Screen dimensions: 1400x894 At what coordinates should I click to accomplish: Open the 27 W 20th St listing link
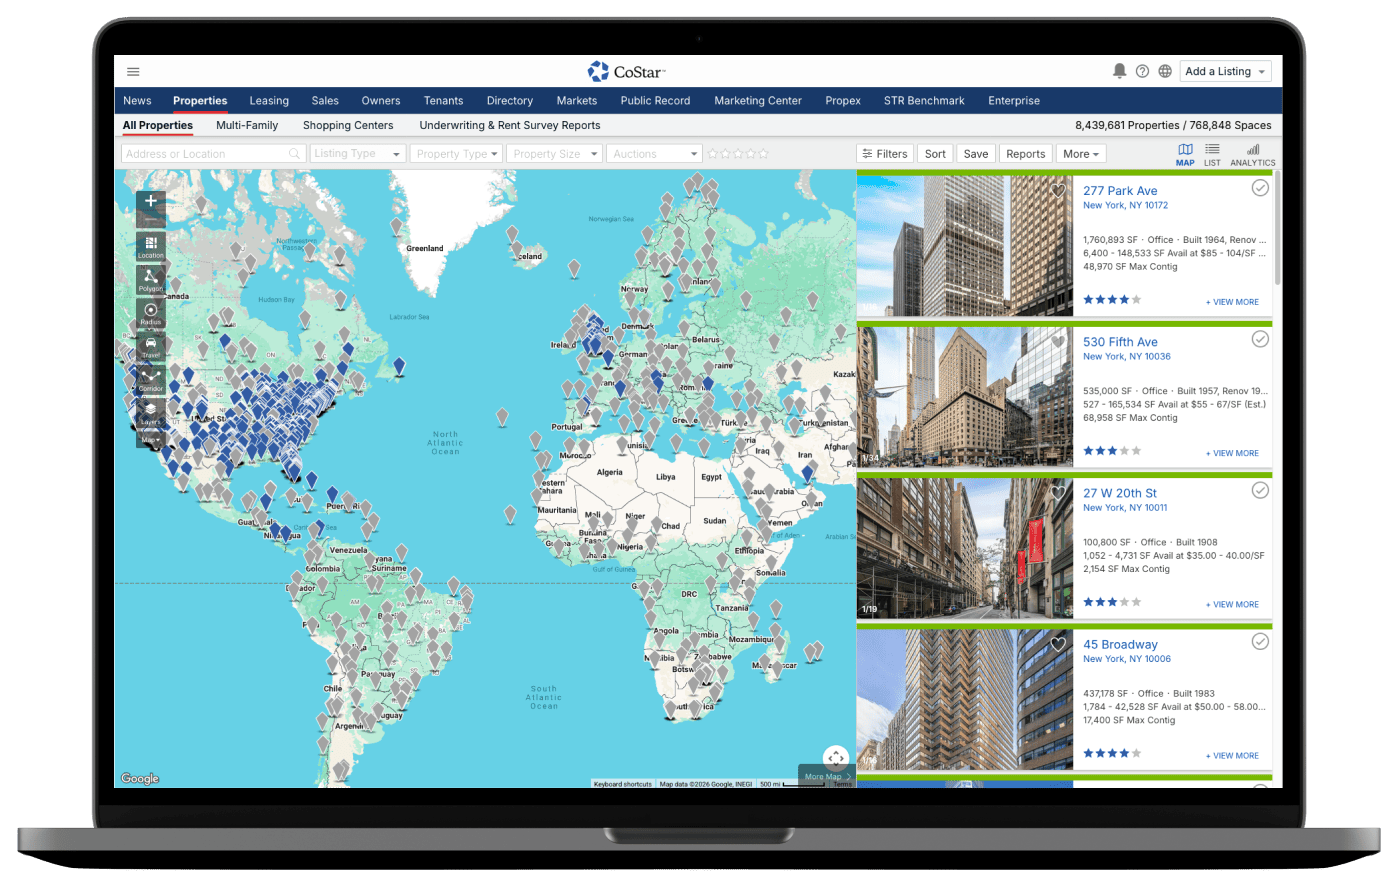(1119, 493)
